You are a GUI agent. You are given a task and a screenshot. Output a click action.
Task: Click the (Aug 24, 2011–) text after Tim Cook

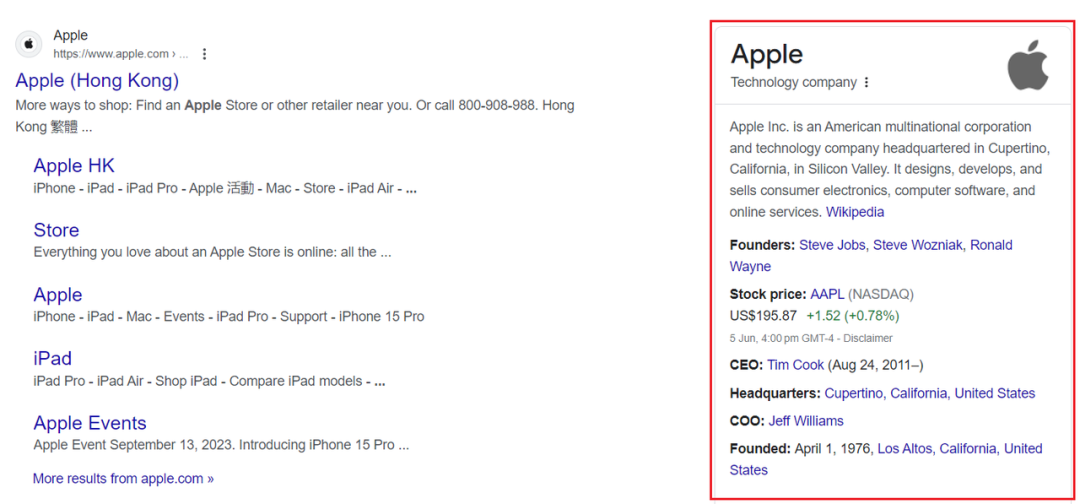point(875,365)
